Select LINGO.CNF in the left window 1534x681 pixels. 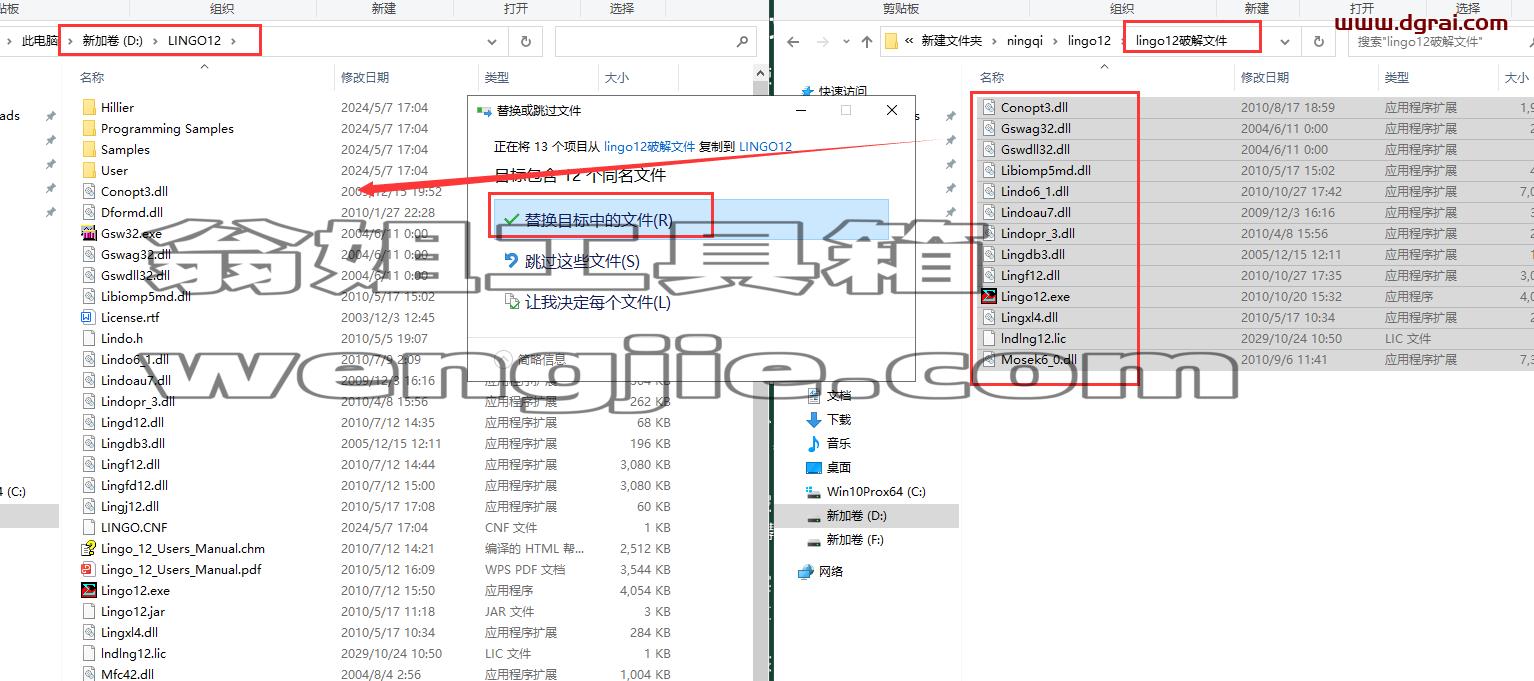point(134,527)
